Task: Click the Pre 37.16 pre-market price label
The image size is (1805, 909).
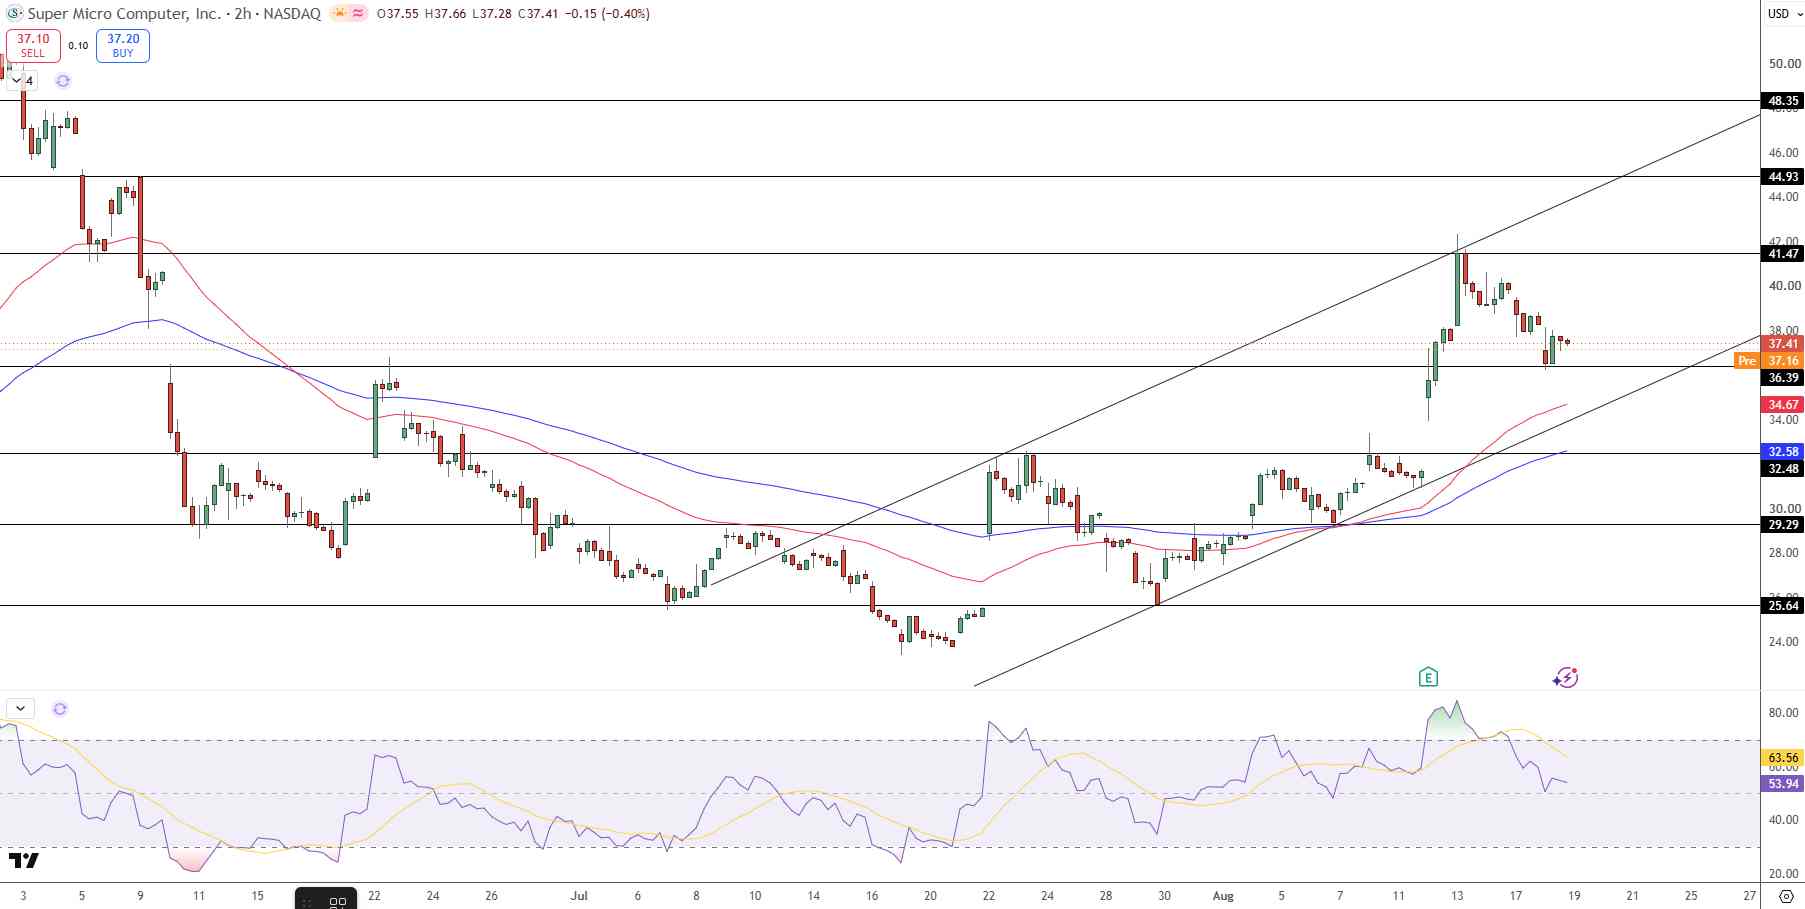Action: tap(1769, 361)
